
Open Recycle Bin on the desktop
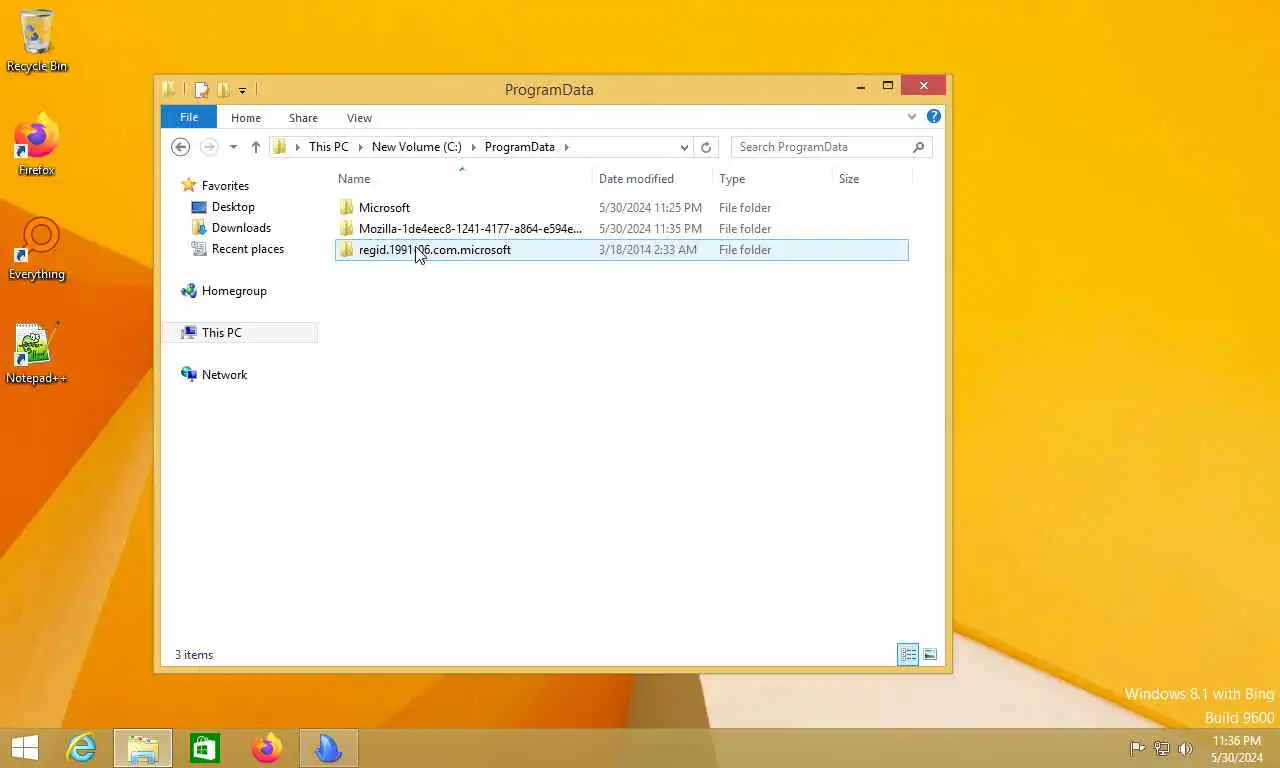coord(37,41)
